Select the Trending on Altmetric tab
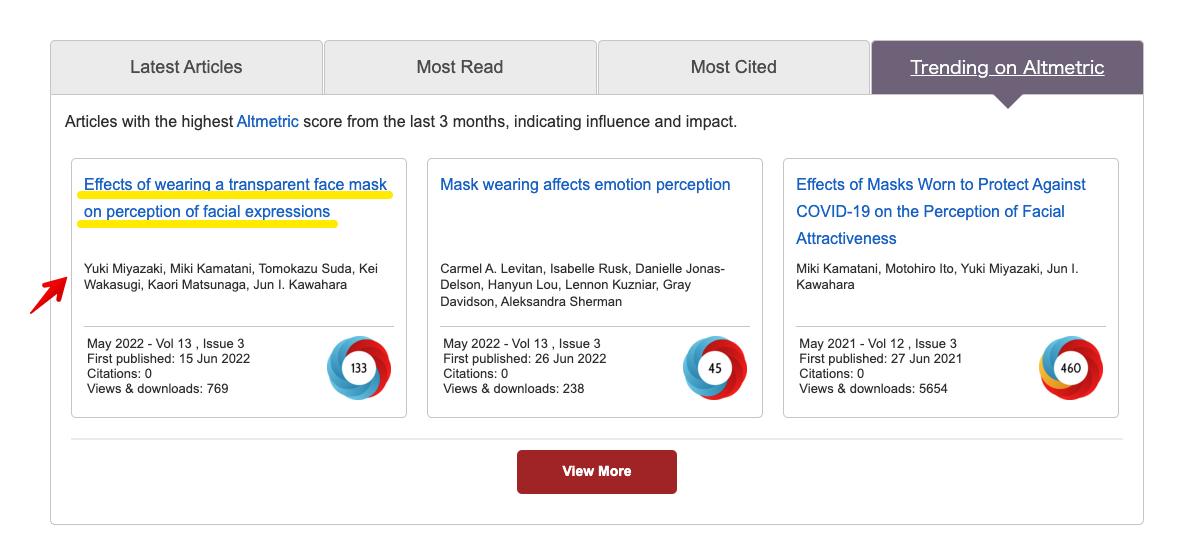1195x555 pixels. coord(1007,68)
